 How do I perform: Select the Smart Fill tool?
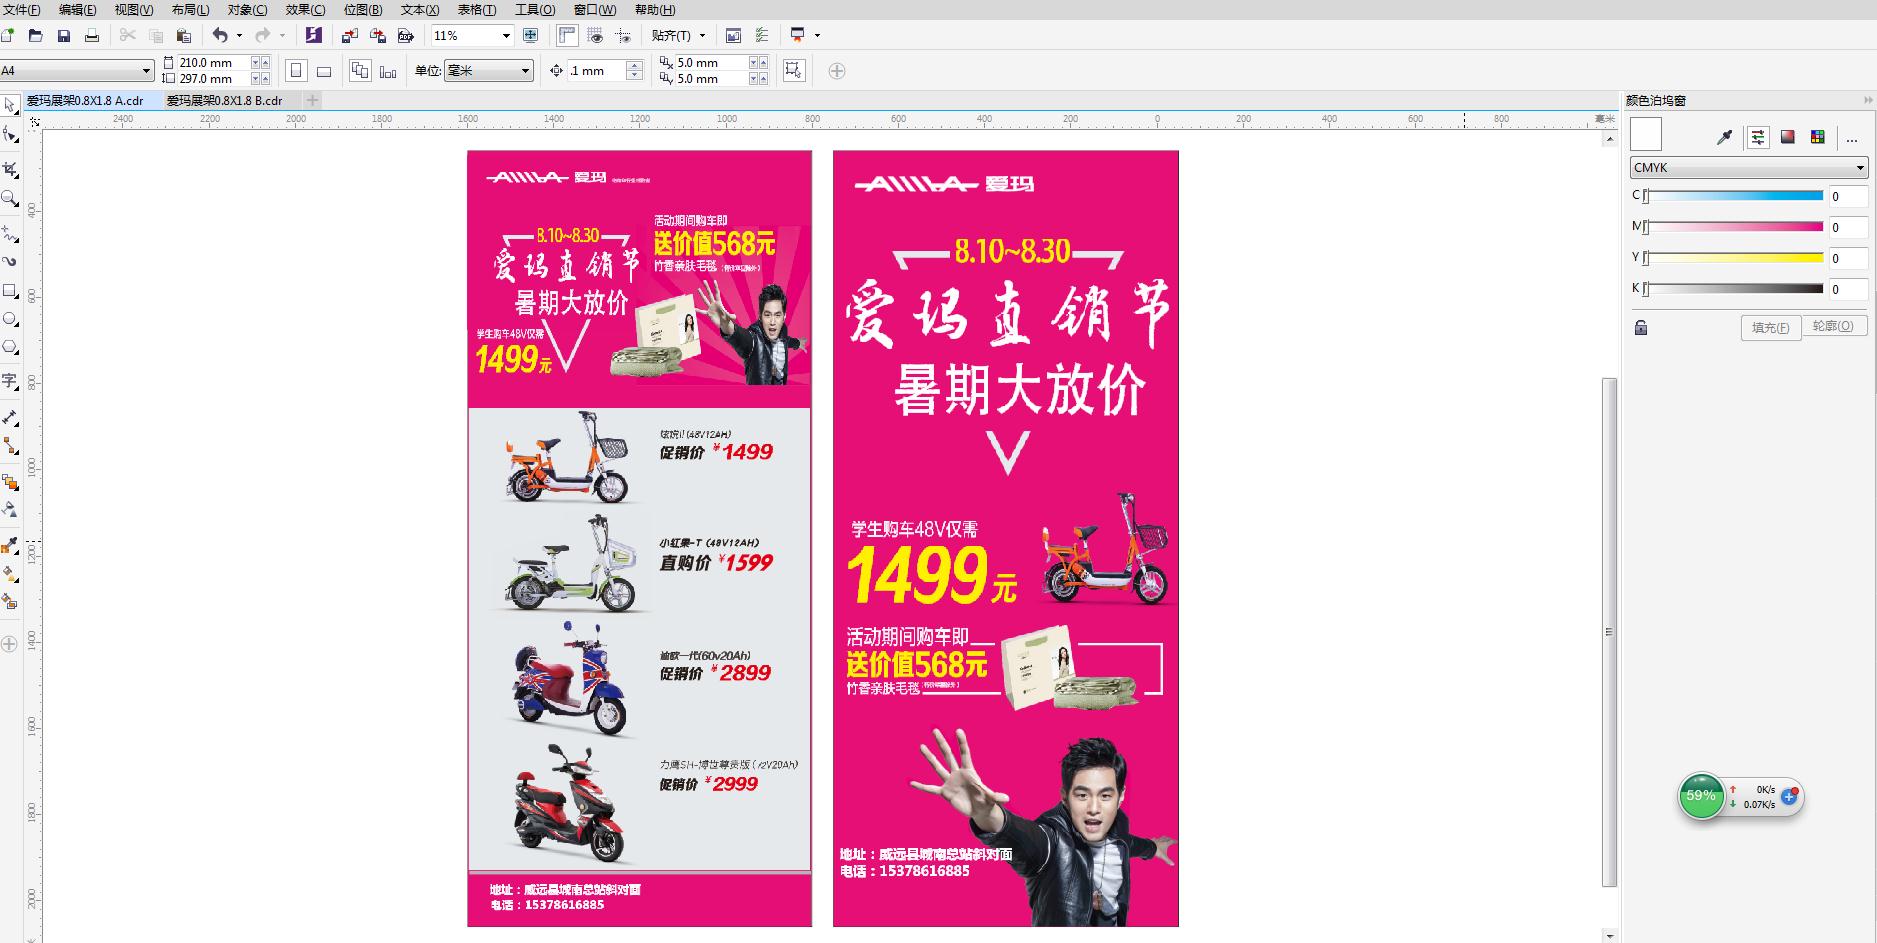pyautogui.click(x=10, y=601)
